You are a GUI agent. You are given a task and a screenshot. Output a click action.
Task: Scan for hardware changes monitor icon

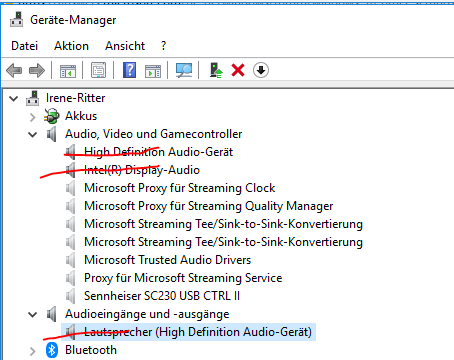(x=184, y=70)
